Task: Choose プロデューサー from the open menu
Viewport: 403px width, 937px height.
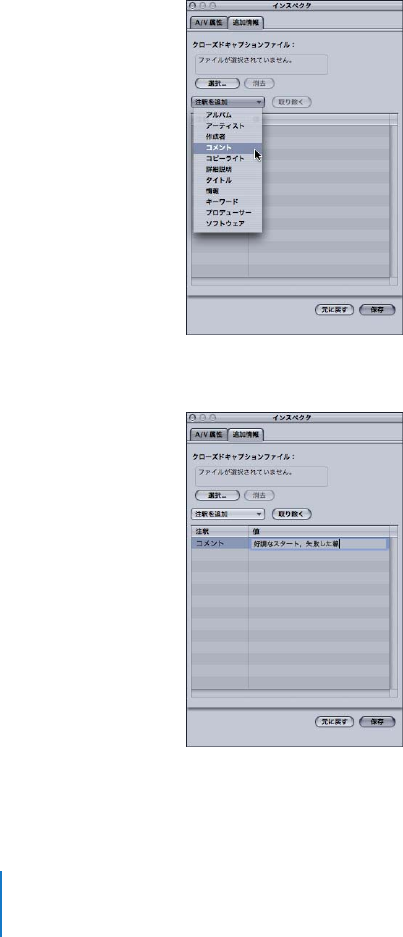Action: pyautogui.click(x=227, y=213)
